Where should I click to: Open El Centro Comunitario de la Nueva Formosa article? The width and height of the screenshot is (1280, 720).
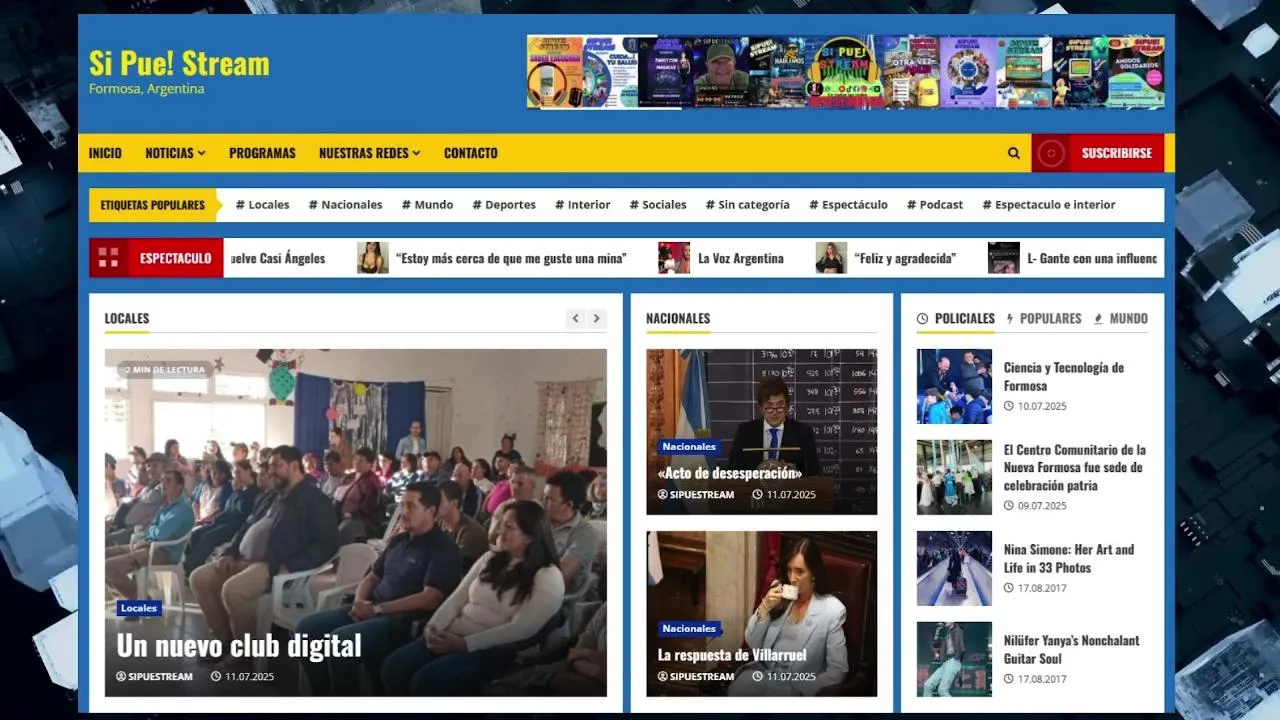tap(1075, 467)
